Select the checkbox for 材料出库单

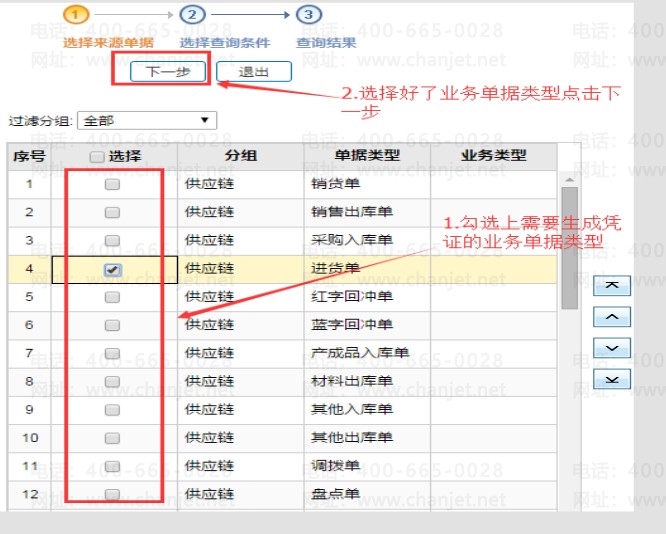112,381
